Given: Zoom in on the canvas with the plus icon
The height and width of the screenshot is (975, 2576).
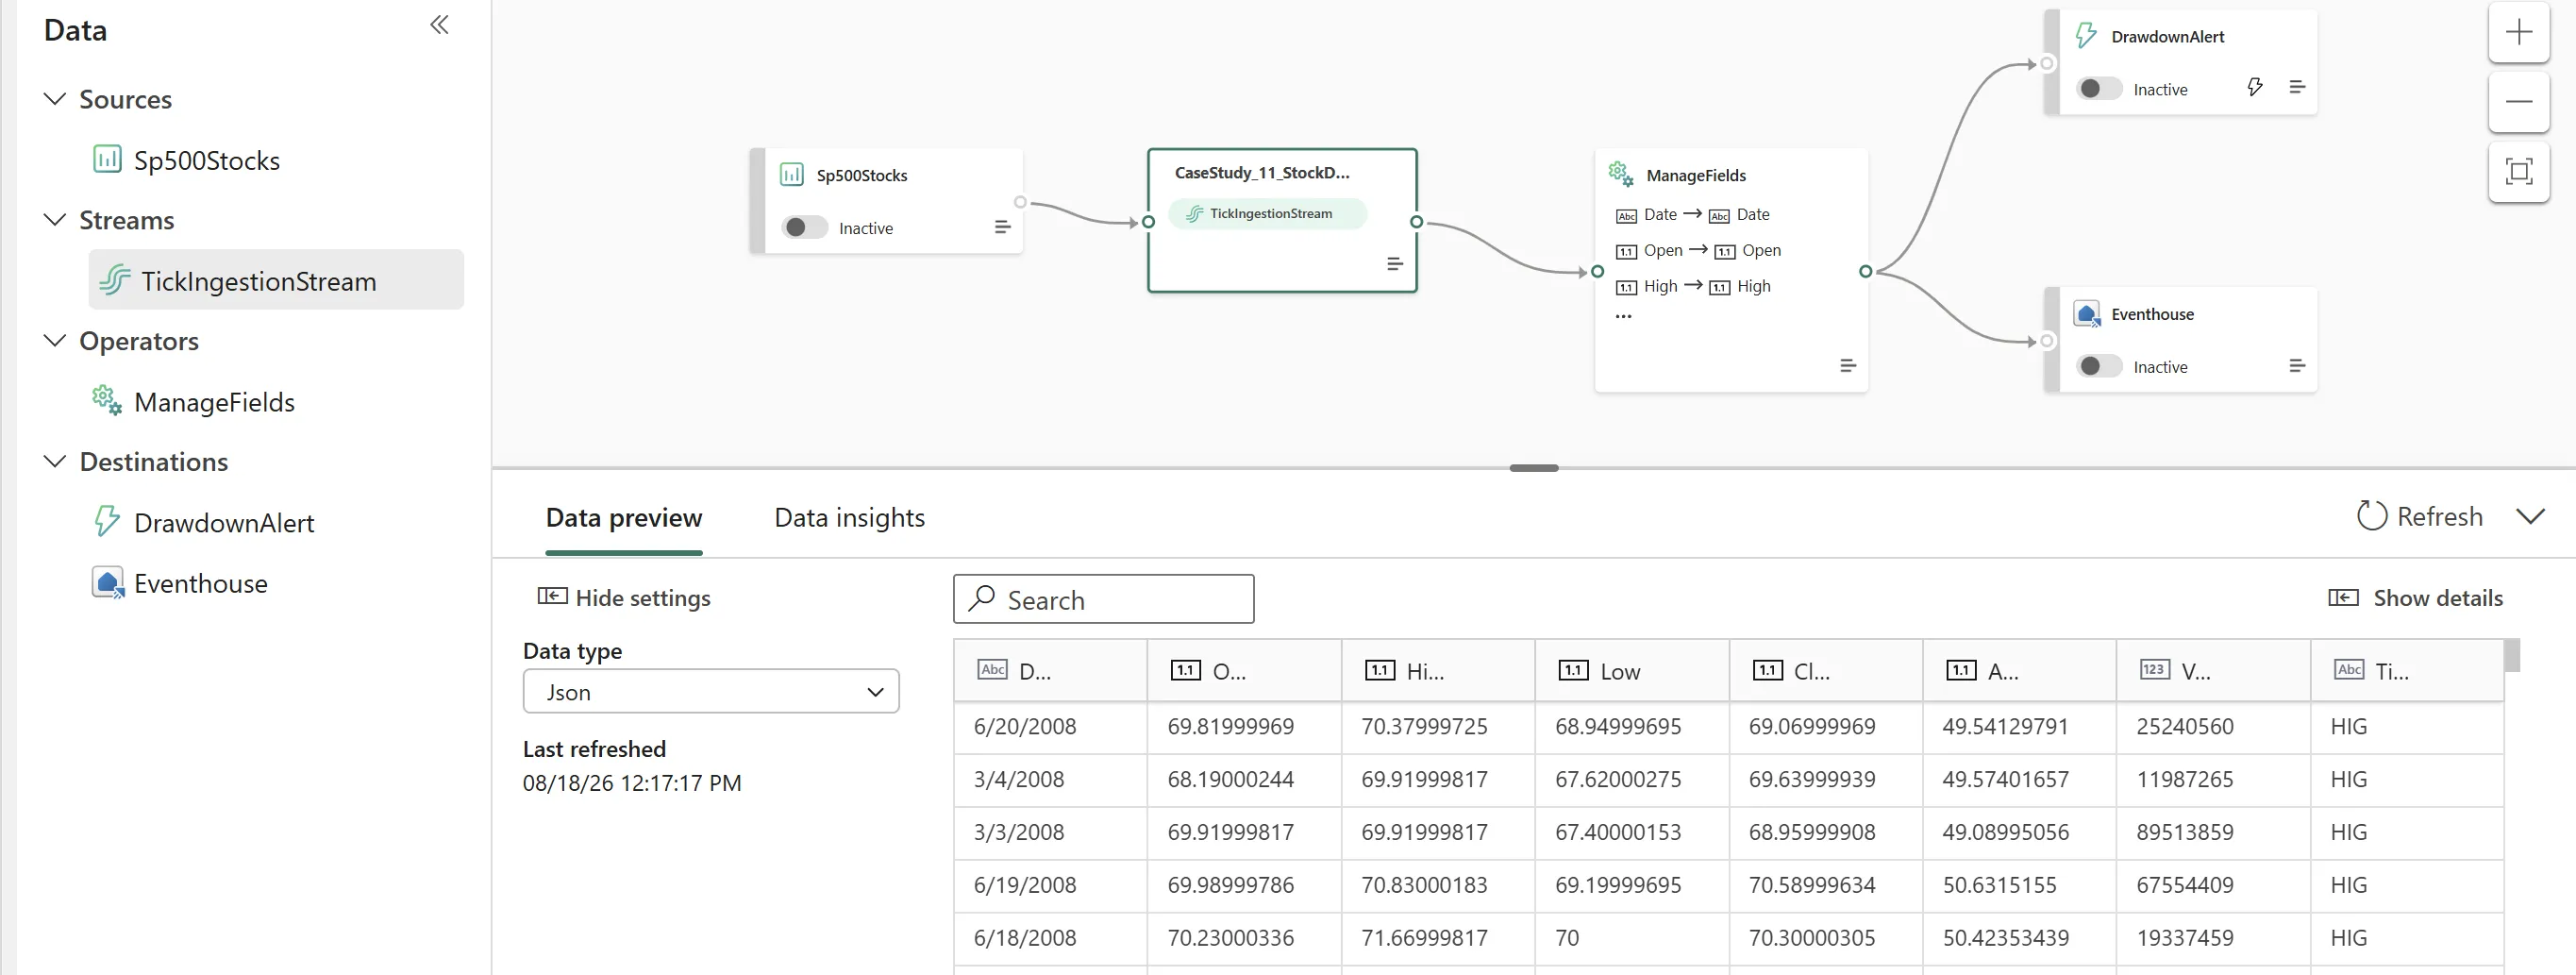Looking at the screenshot, I should coord(2518,32).
